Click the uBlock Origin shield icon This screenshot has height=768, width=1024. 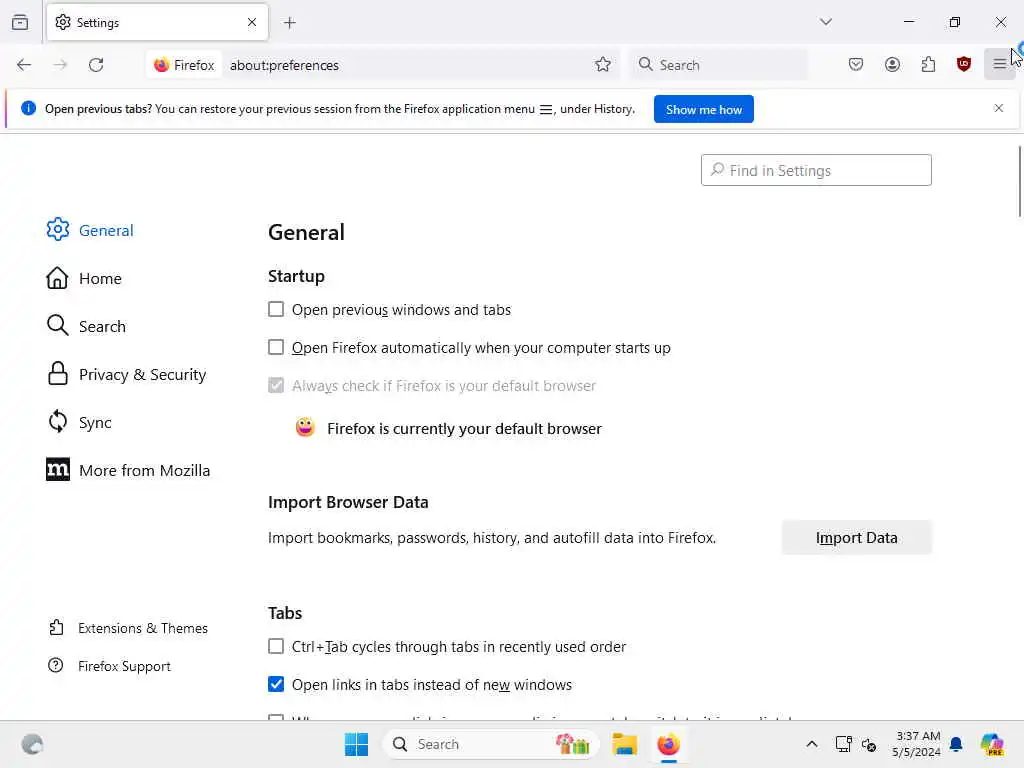964,65
